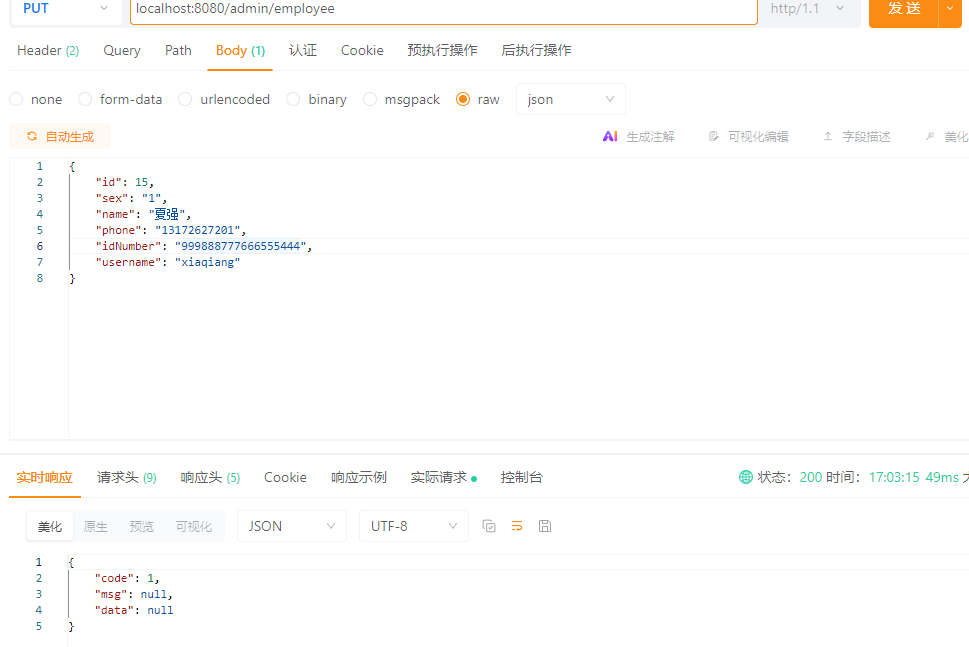
Task: Switch to the Query tab
Action: [122, 51]
